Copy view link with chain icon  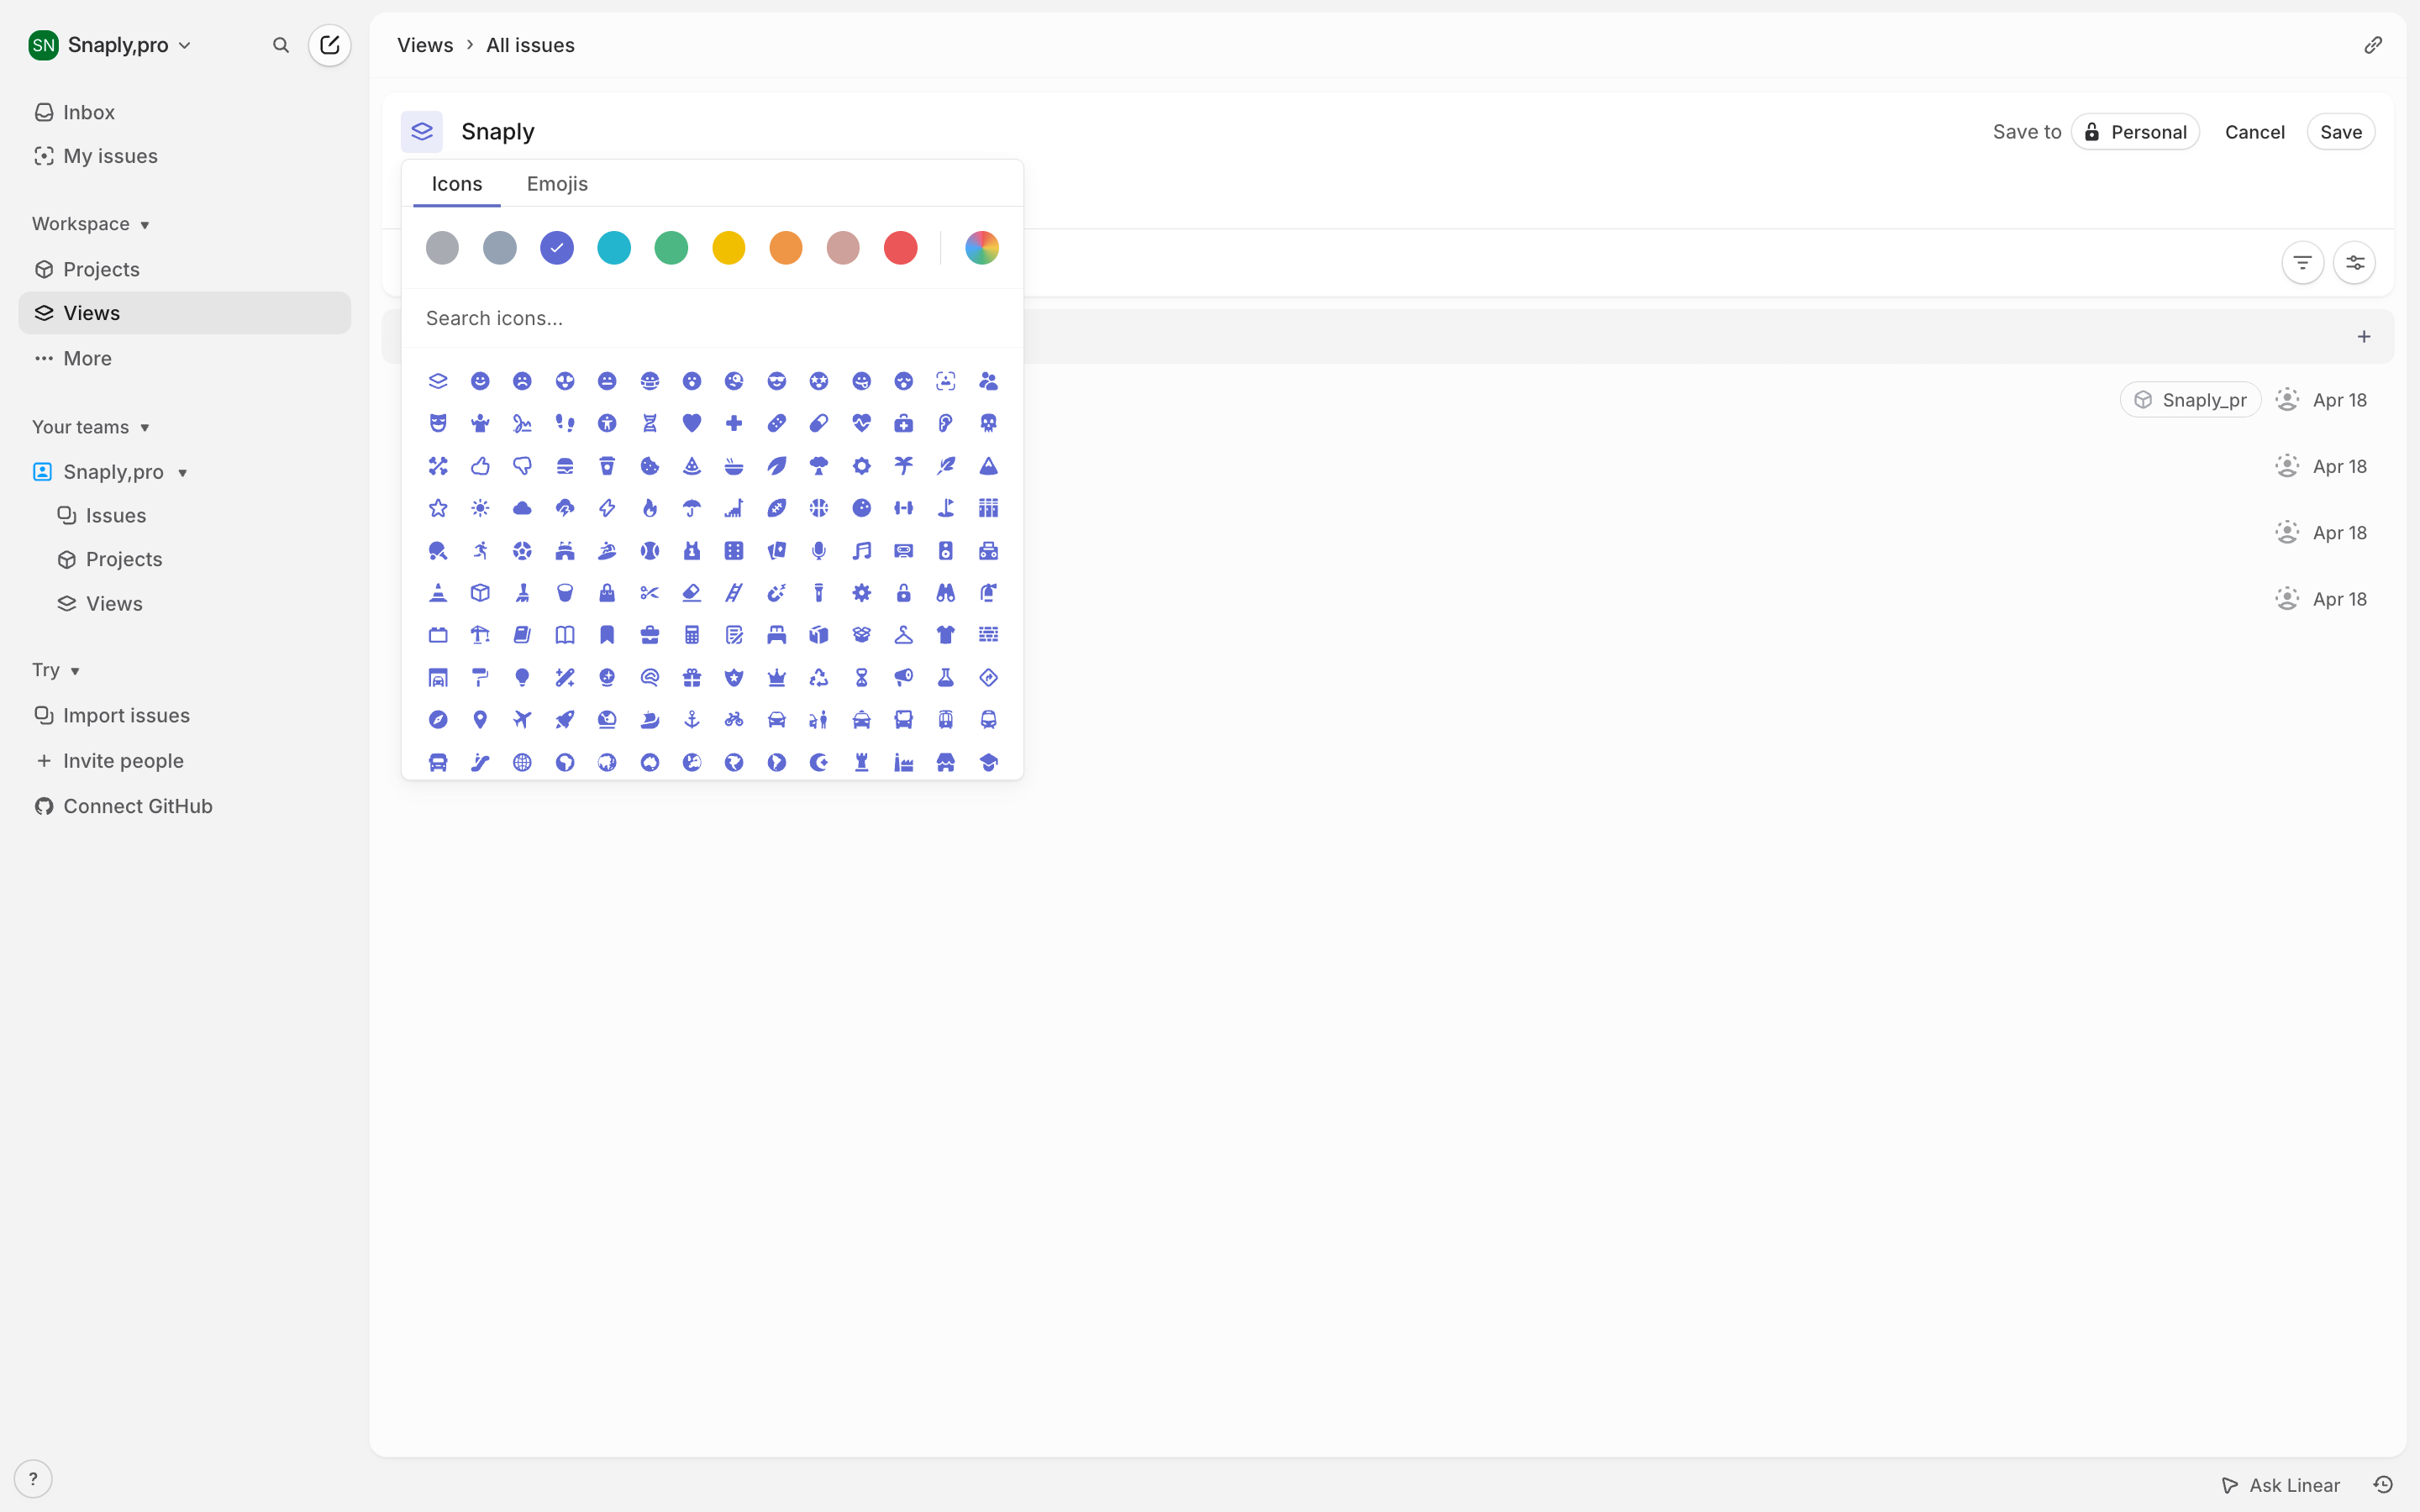coord(2373,45)
